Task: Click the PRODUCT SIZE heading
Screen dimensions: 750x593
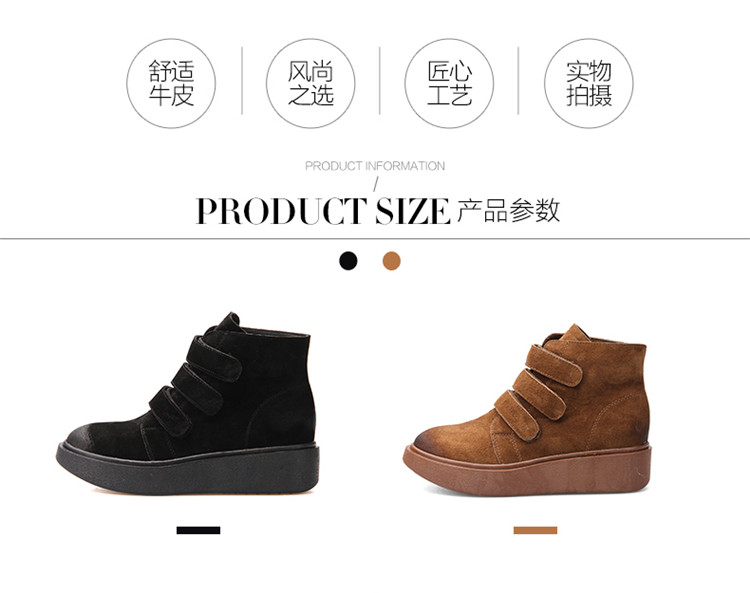Action: point(323,211)
